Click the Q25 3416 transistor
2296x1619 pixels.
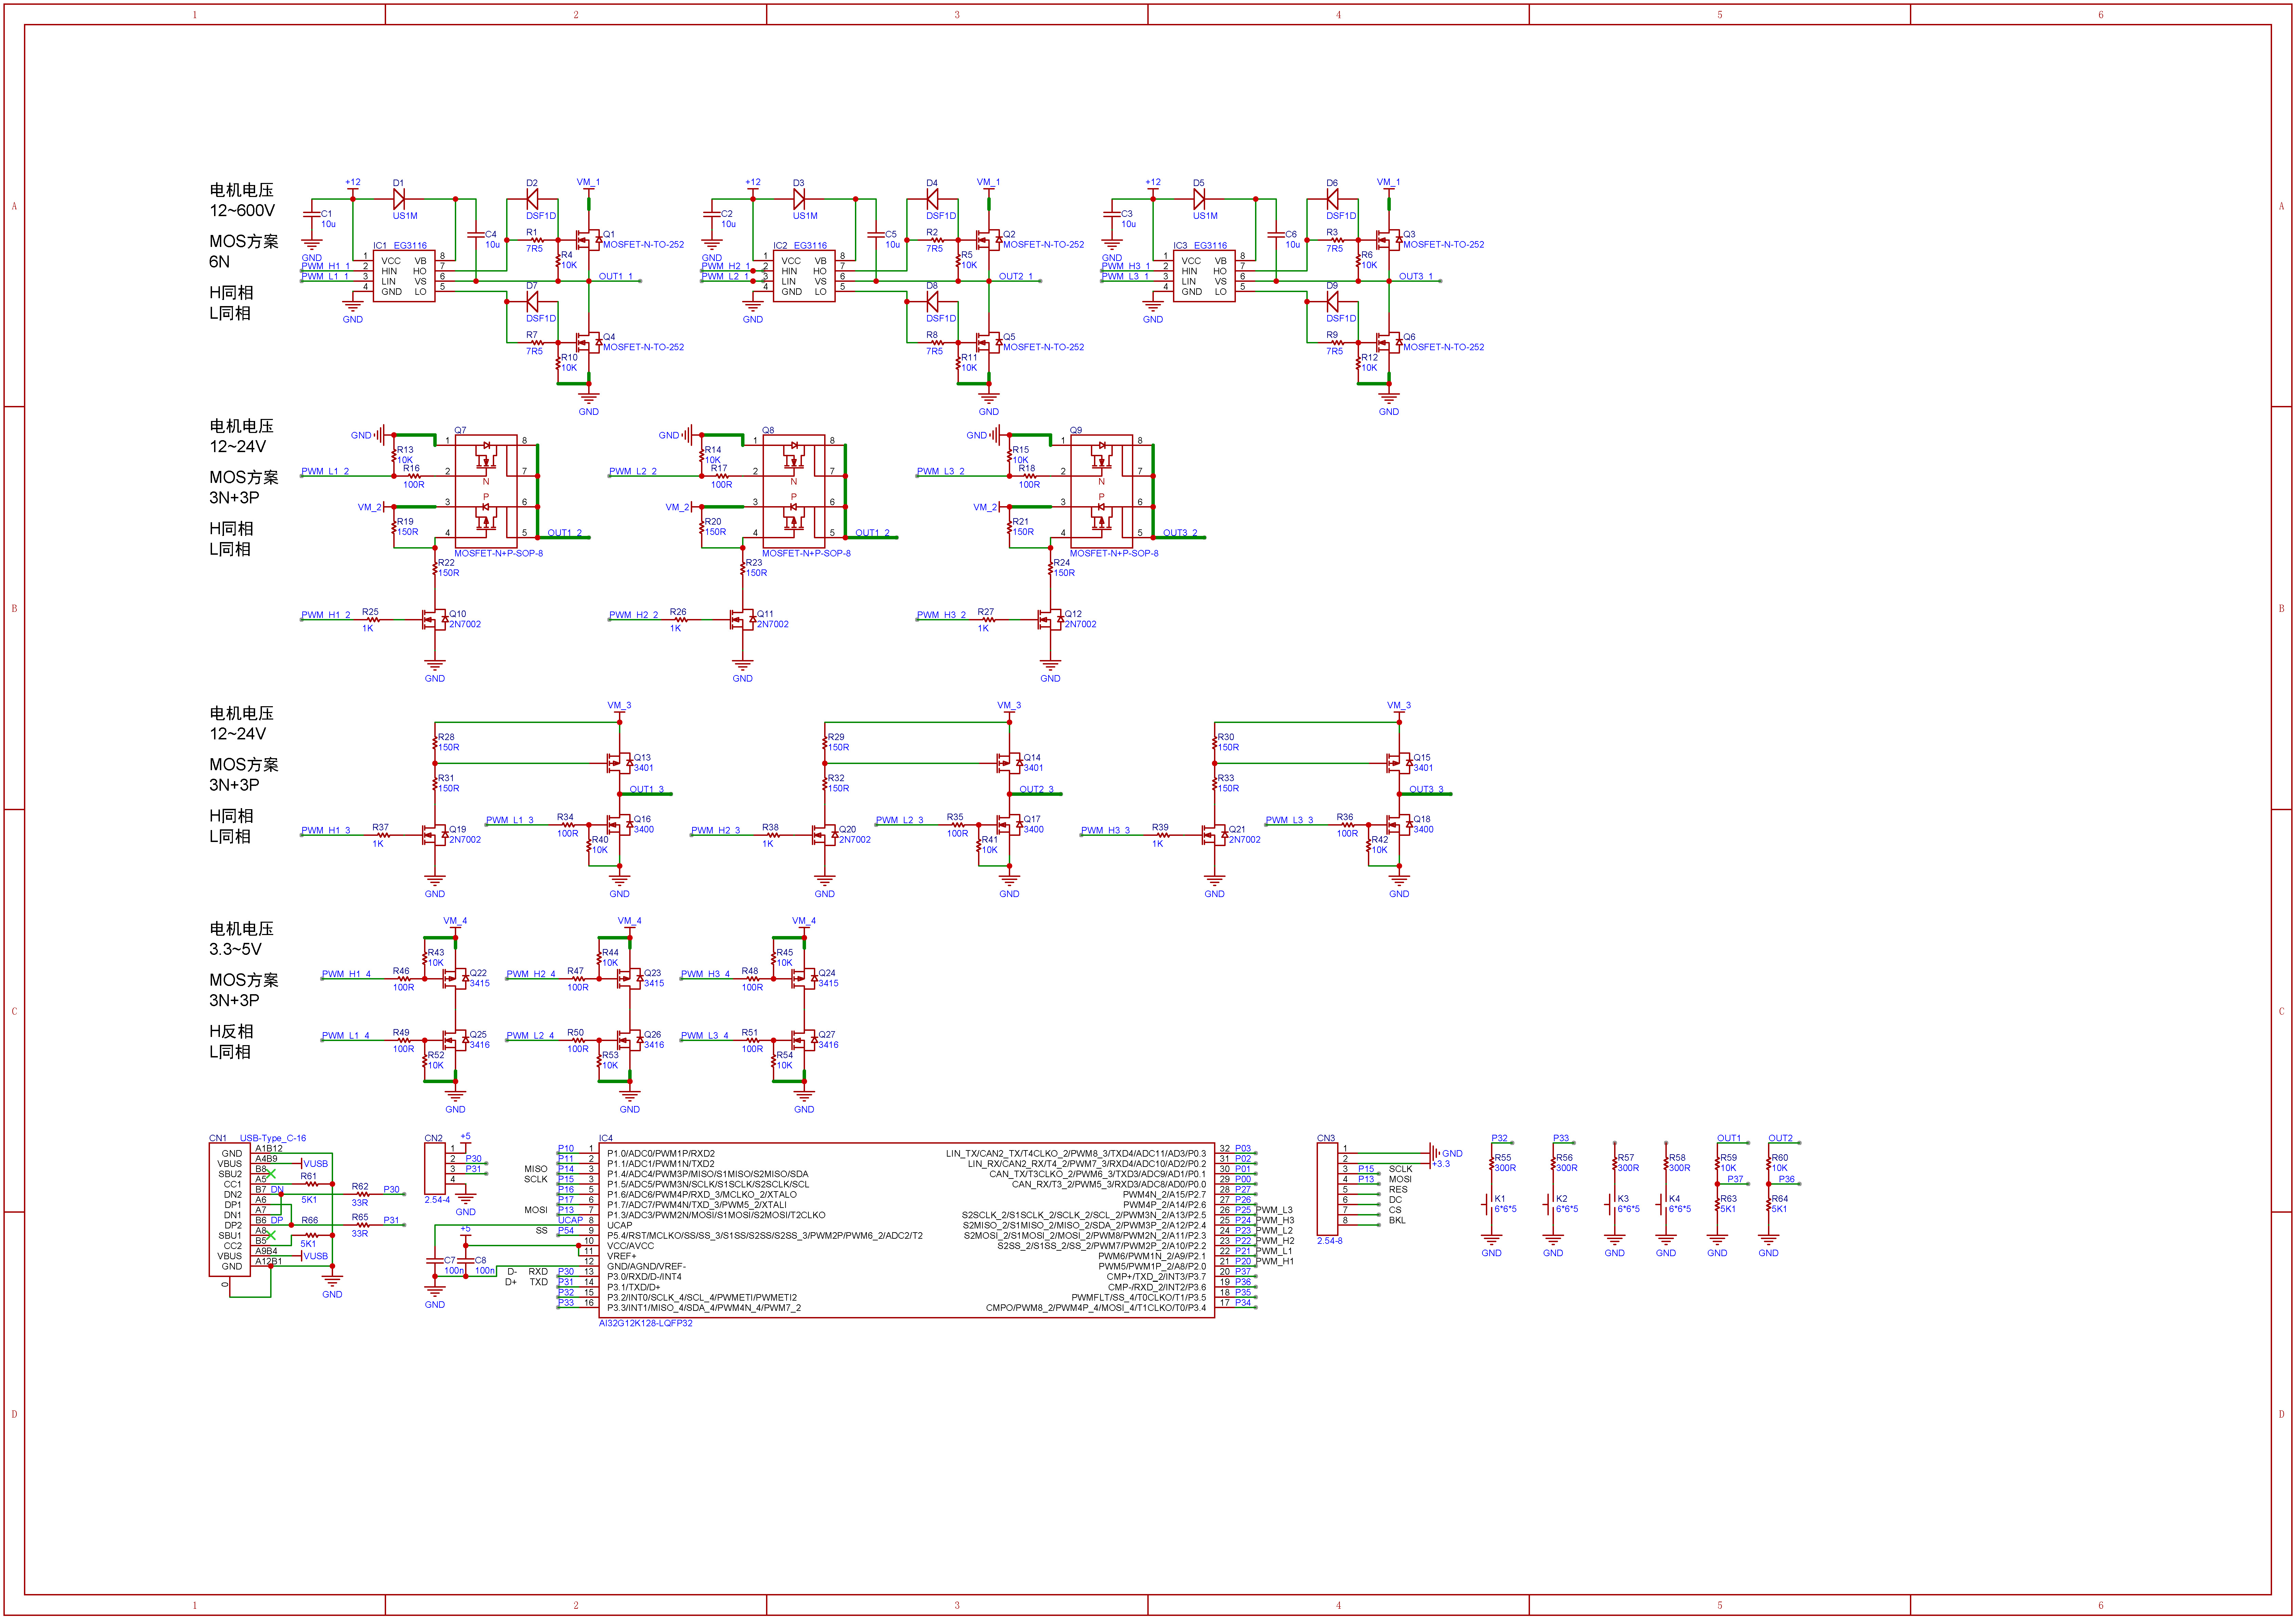coord(456,1040)
